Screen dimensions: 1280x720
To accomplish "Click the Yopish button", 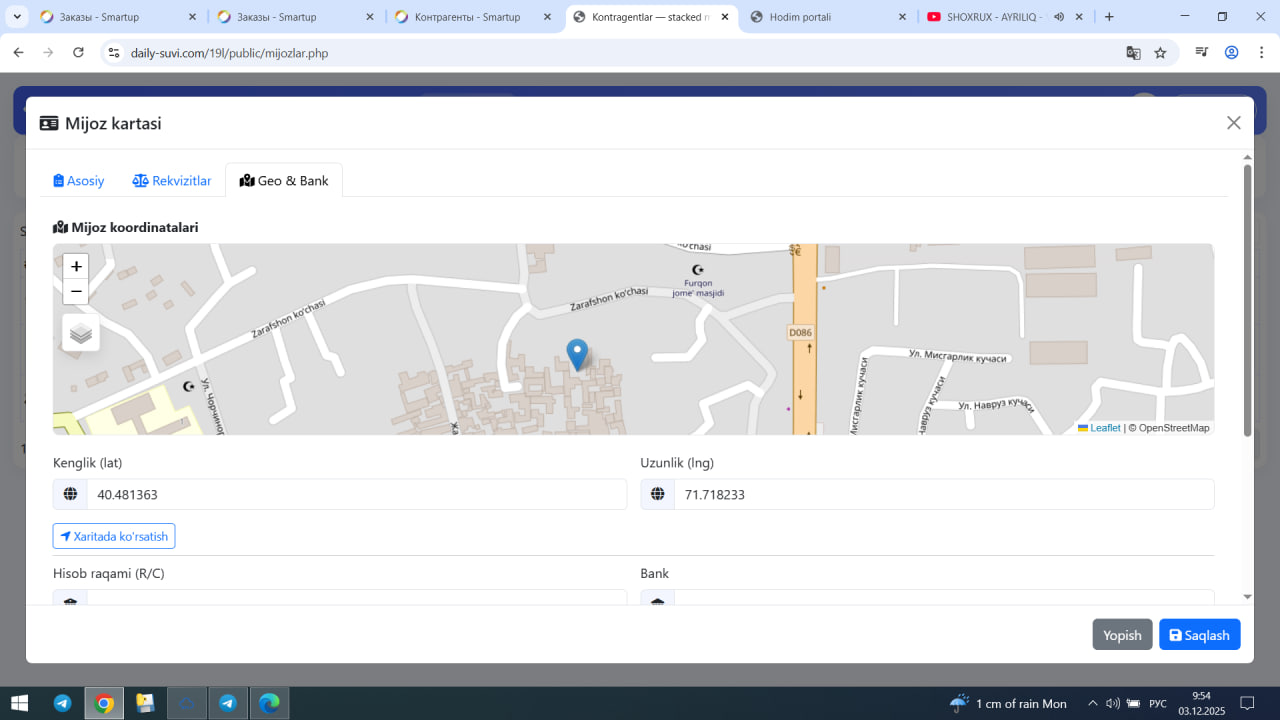I will (1122, 635).
